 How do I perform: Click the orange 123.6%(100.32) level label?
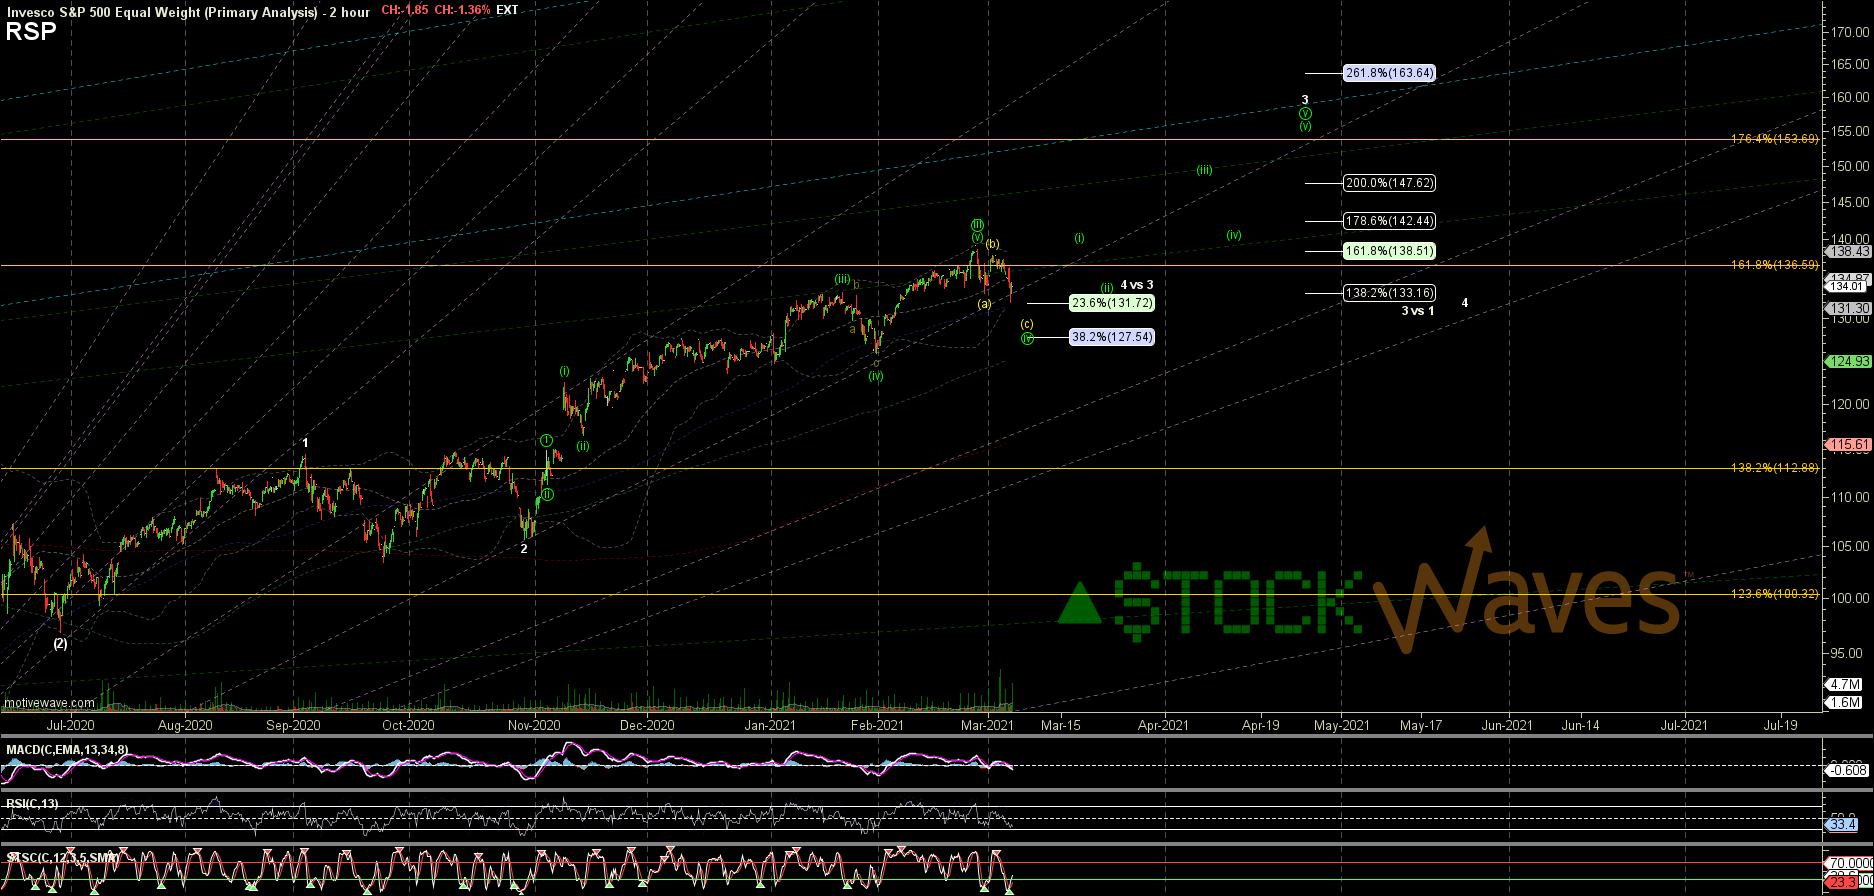click(x=1774, y=594)
